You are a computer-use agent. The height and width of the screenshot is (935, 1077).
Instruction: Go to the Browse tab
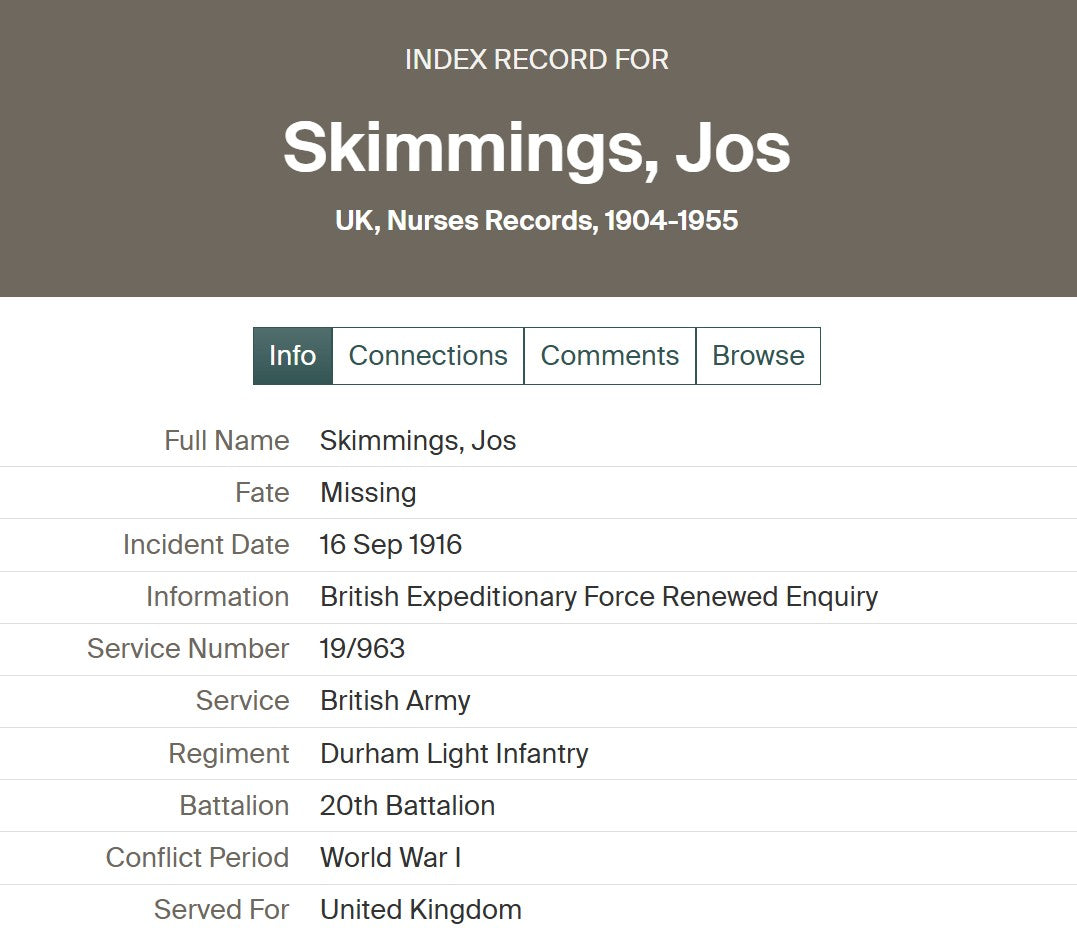758,356
